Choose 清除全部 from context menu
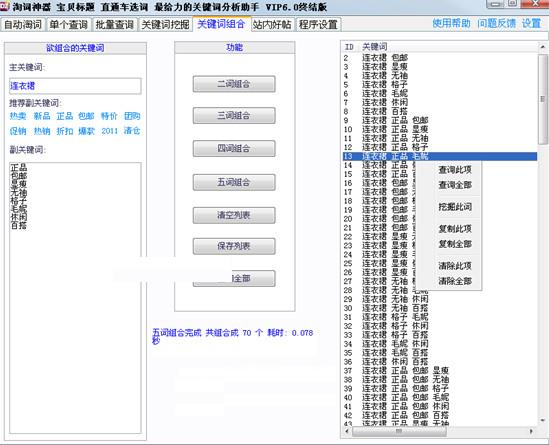 (455, 281)
